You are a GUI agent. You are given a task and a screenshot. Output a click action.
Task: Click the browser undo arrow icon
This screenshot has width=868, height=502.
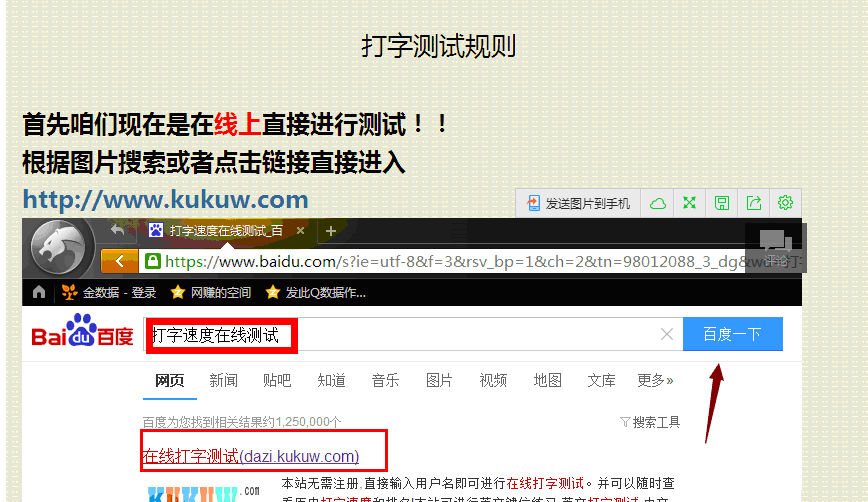click(117, 230)
